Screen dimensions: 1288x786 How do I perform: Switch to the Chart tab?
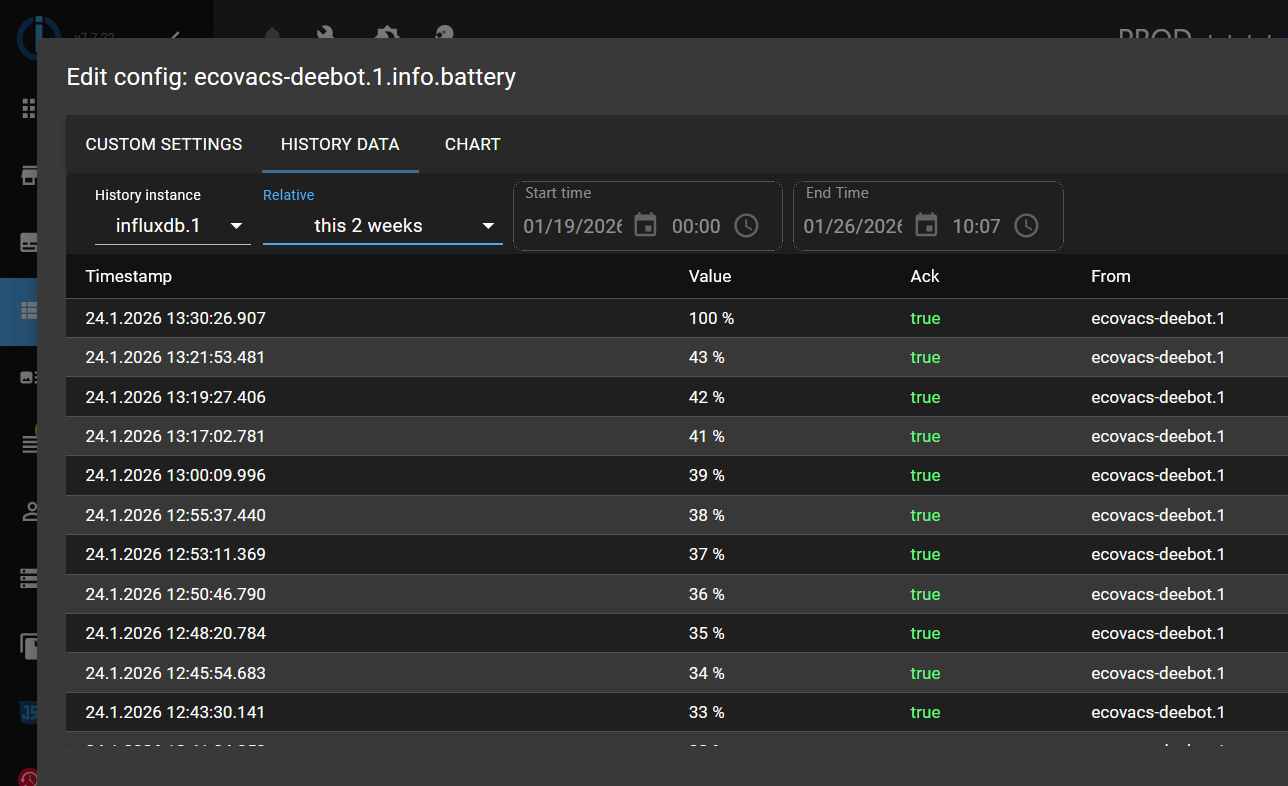point(472,144)
